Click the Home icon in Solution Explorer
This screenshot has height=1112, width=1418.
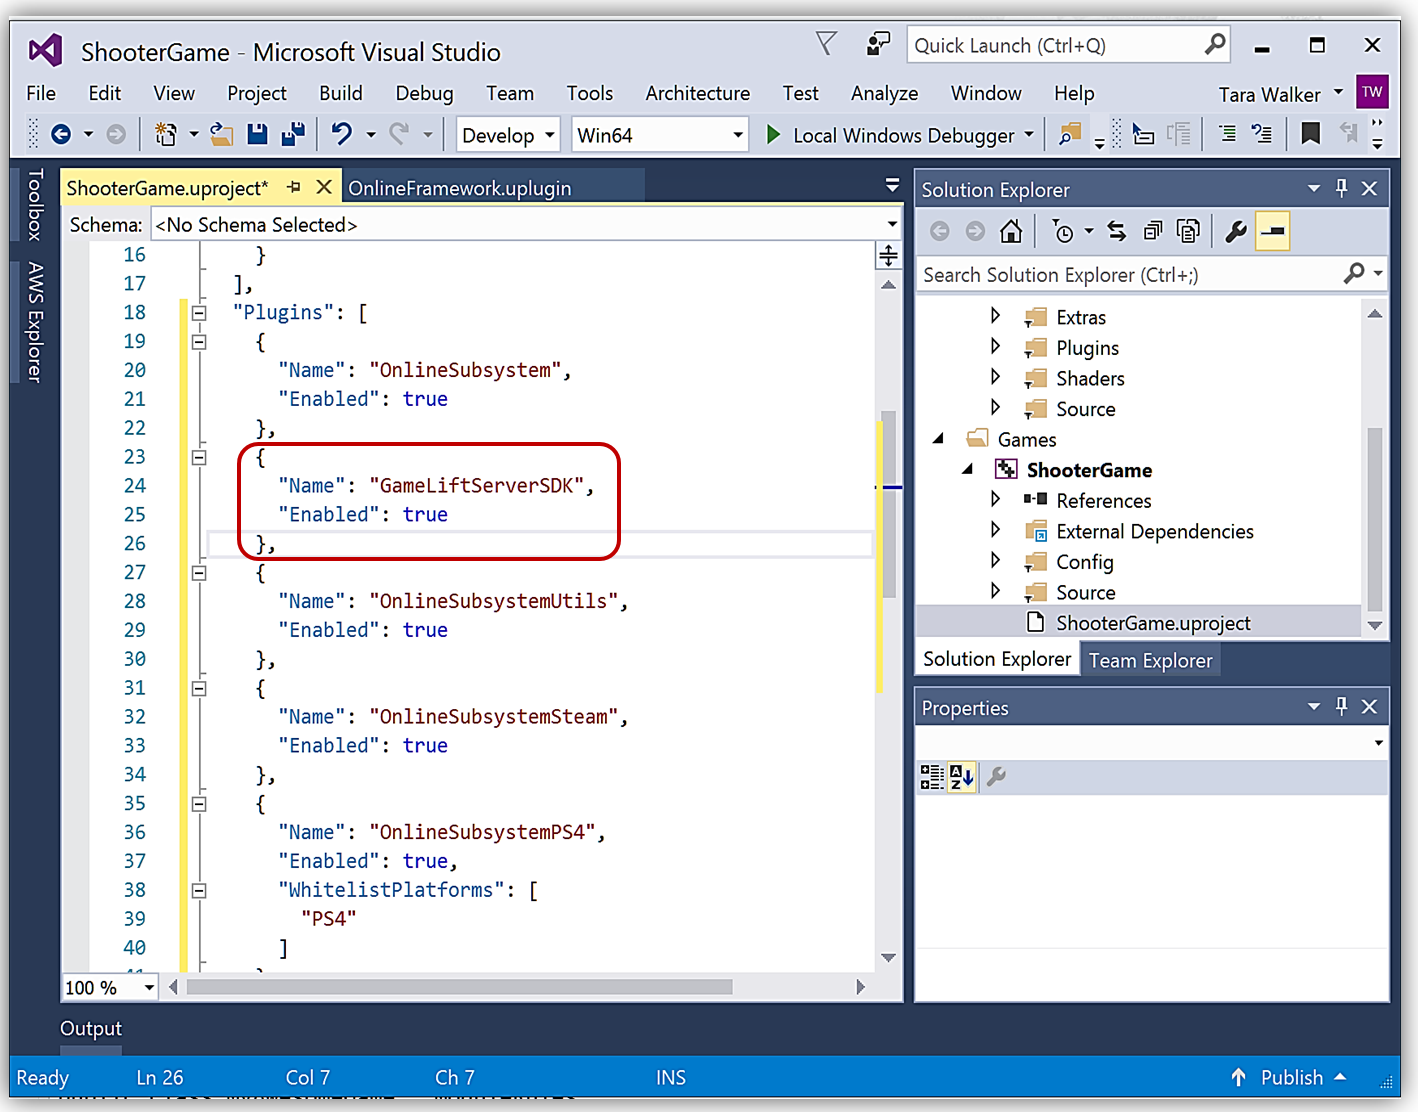point(1011,232)
